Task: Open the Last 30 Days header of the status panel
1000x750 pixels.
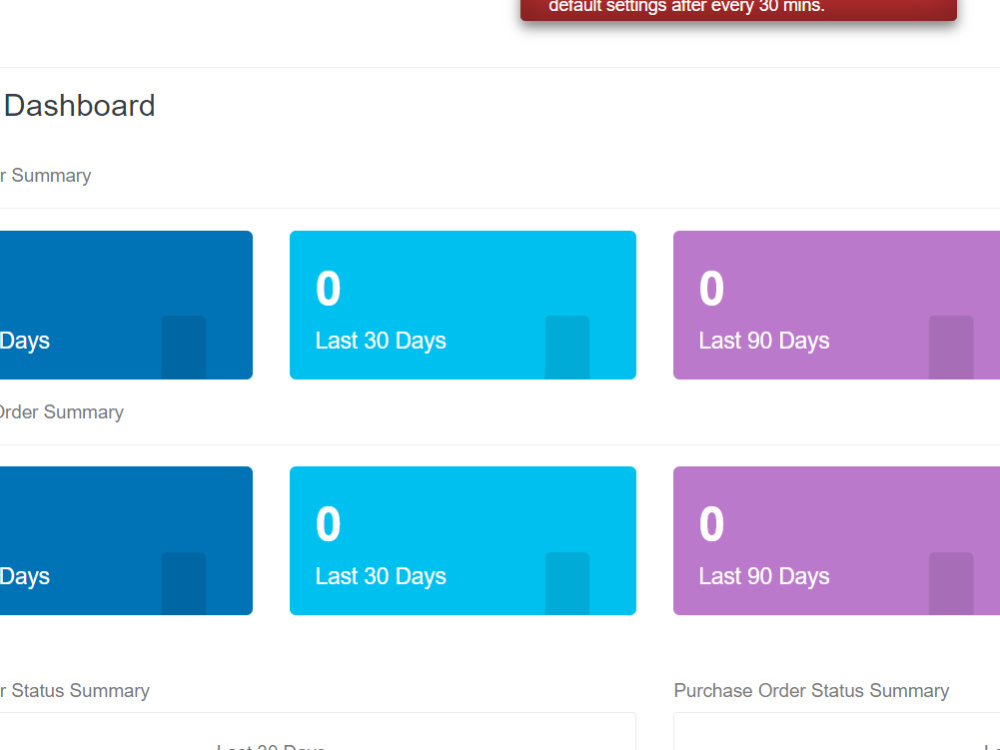Action: (x=270, y=745)
